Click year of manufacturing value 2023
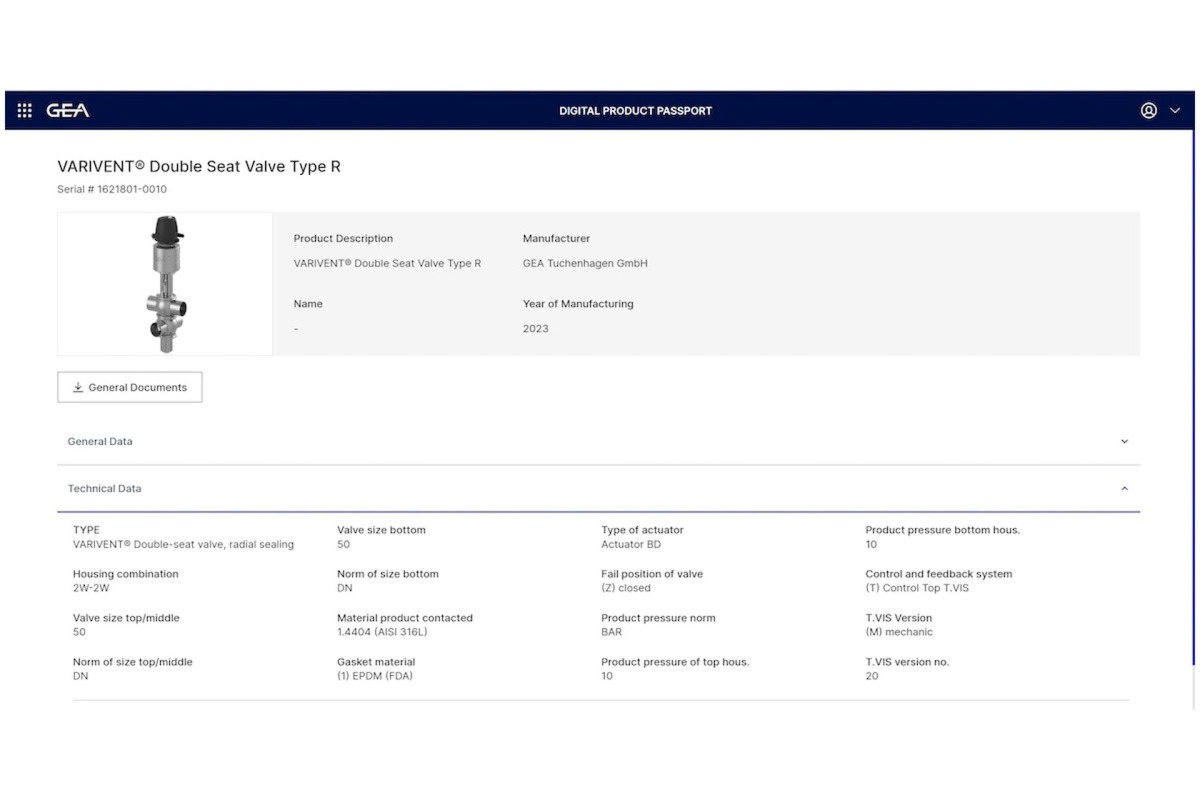Image resolution: width=1200 pixels, height=800 pixels. click(x=536, y=328)
